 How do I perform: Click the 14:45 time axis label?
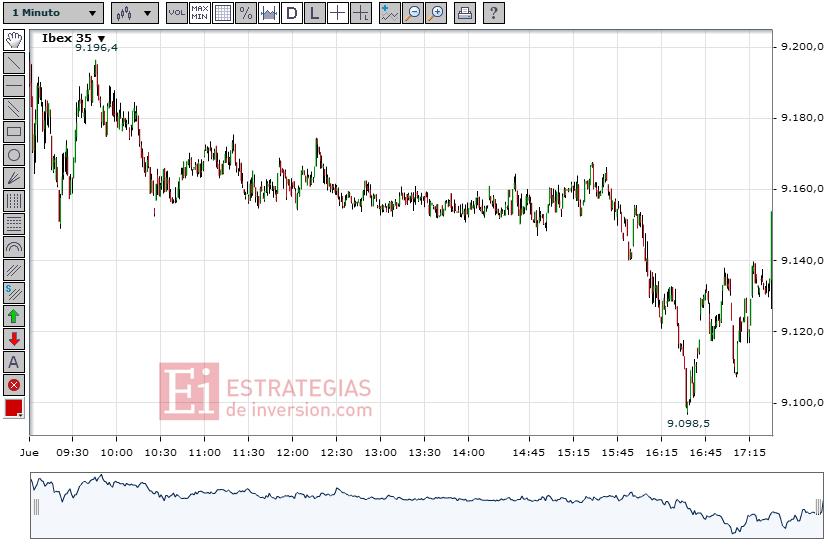click(x=529, y=453)
